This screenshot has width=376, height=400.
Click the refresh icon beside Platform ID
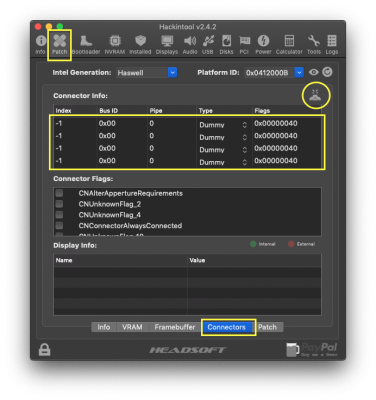click(327, 72)
